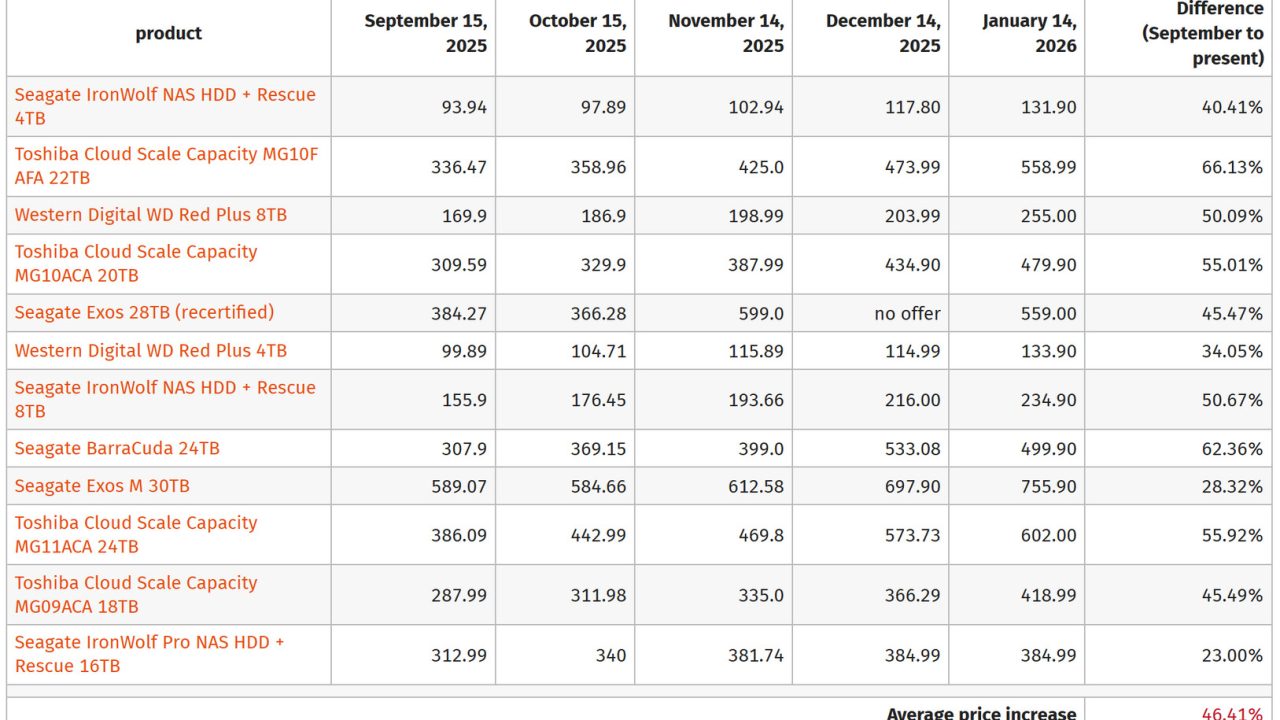Open the Seagate Exos M 30TB link
Screen dimensions: 1280x720
(102, 486)
